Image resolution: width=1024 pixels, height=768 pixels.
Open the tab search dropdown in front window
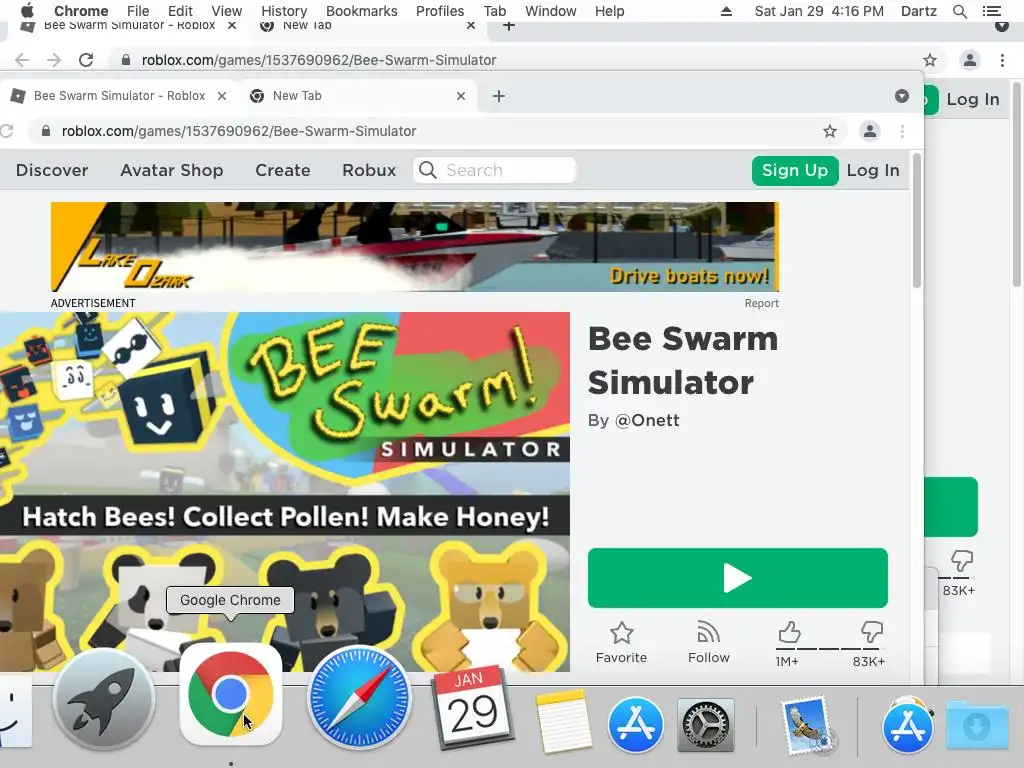point(902,96)
